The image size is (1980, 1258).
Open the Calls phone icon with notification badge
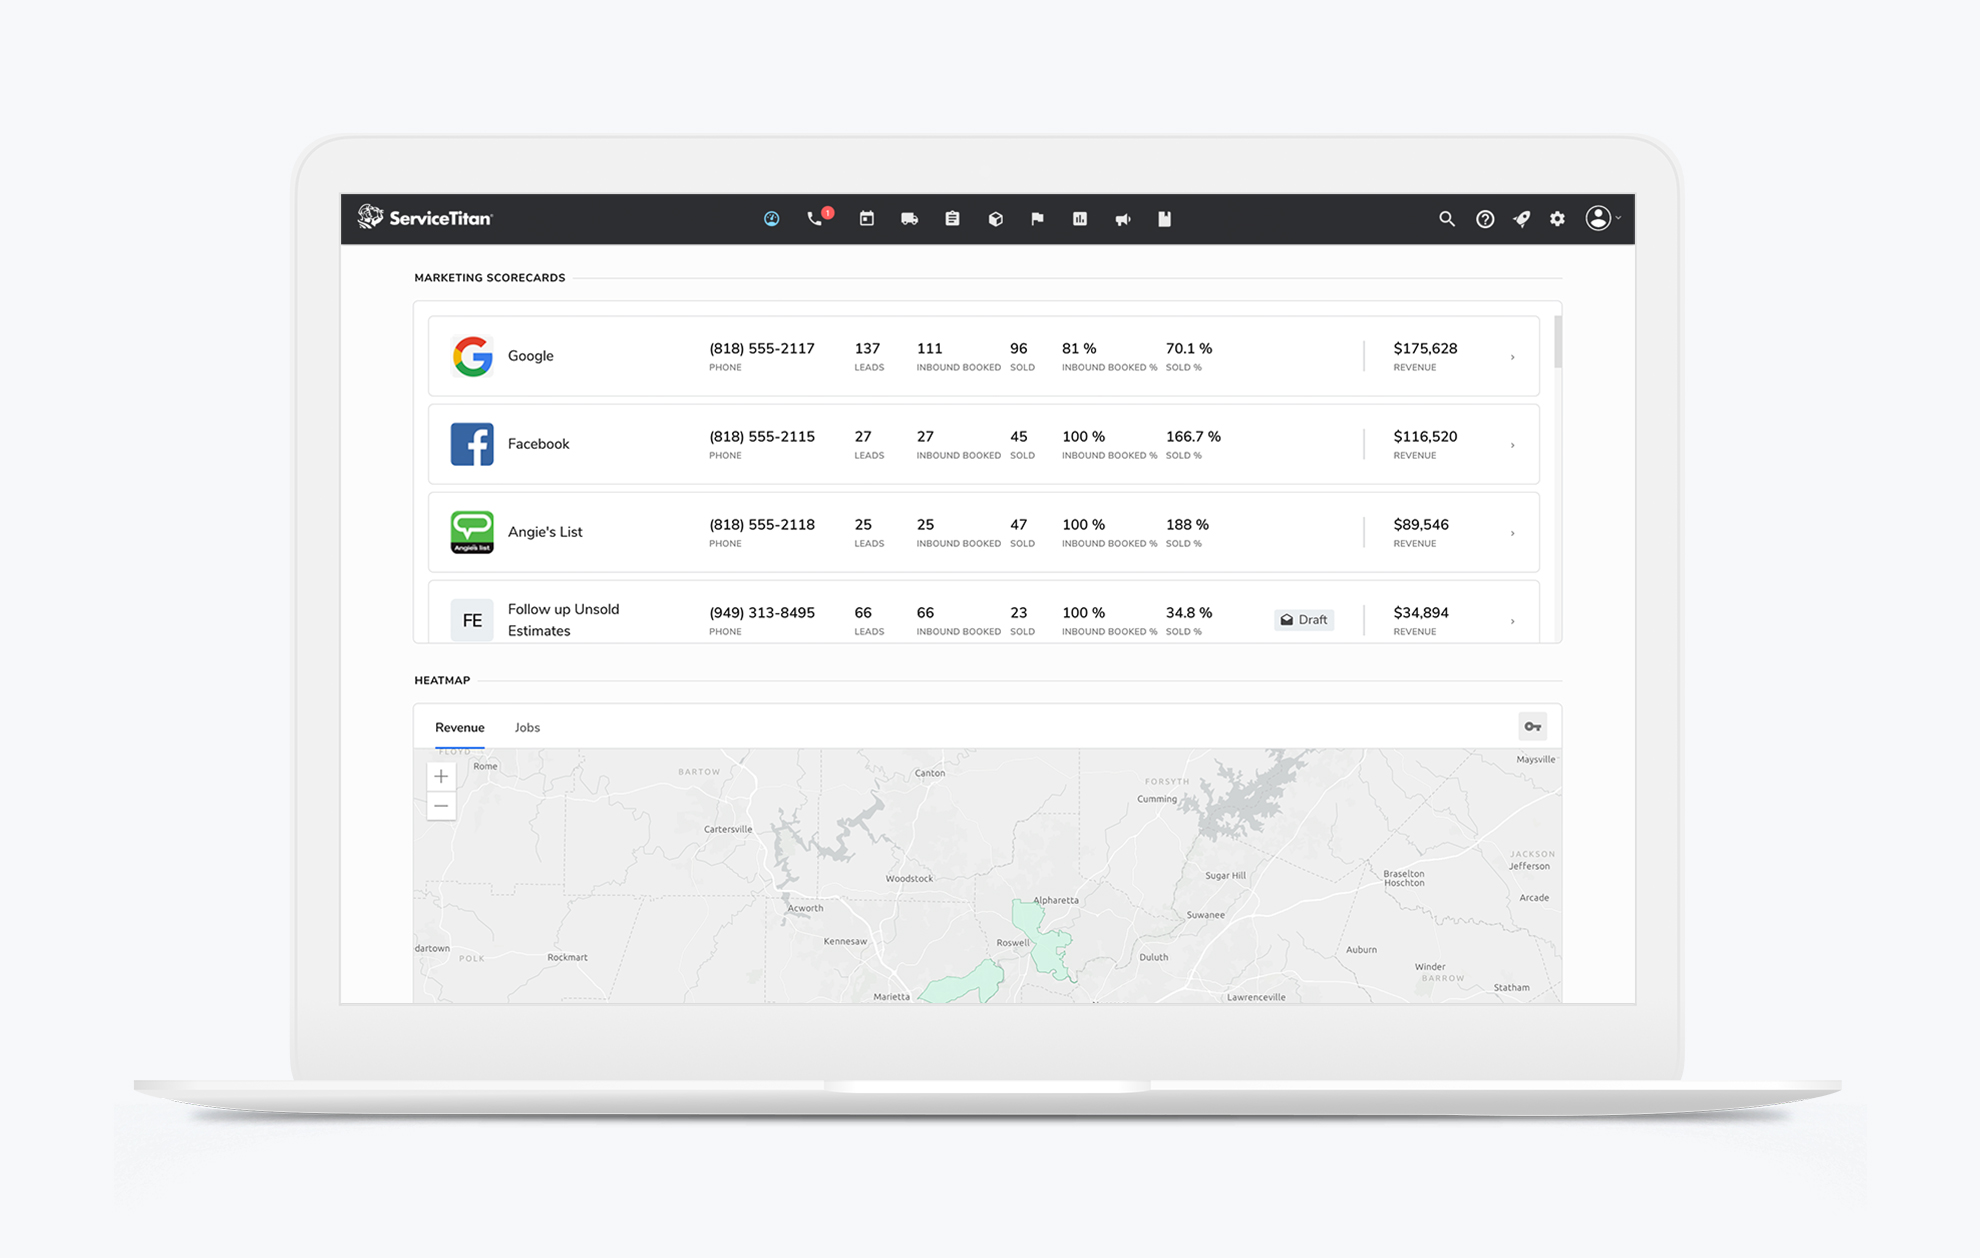pos(815,219)
